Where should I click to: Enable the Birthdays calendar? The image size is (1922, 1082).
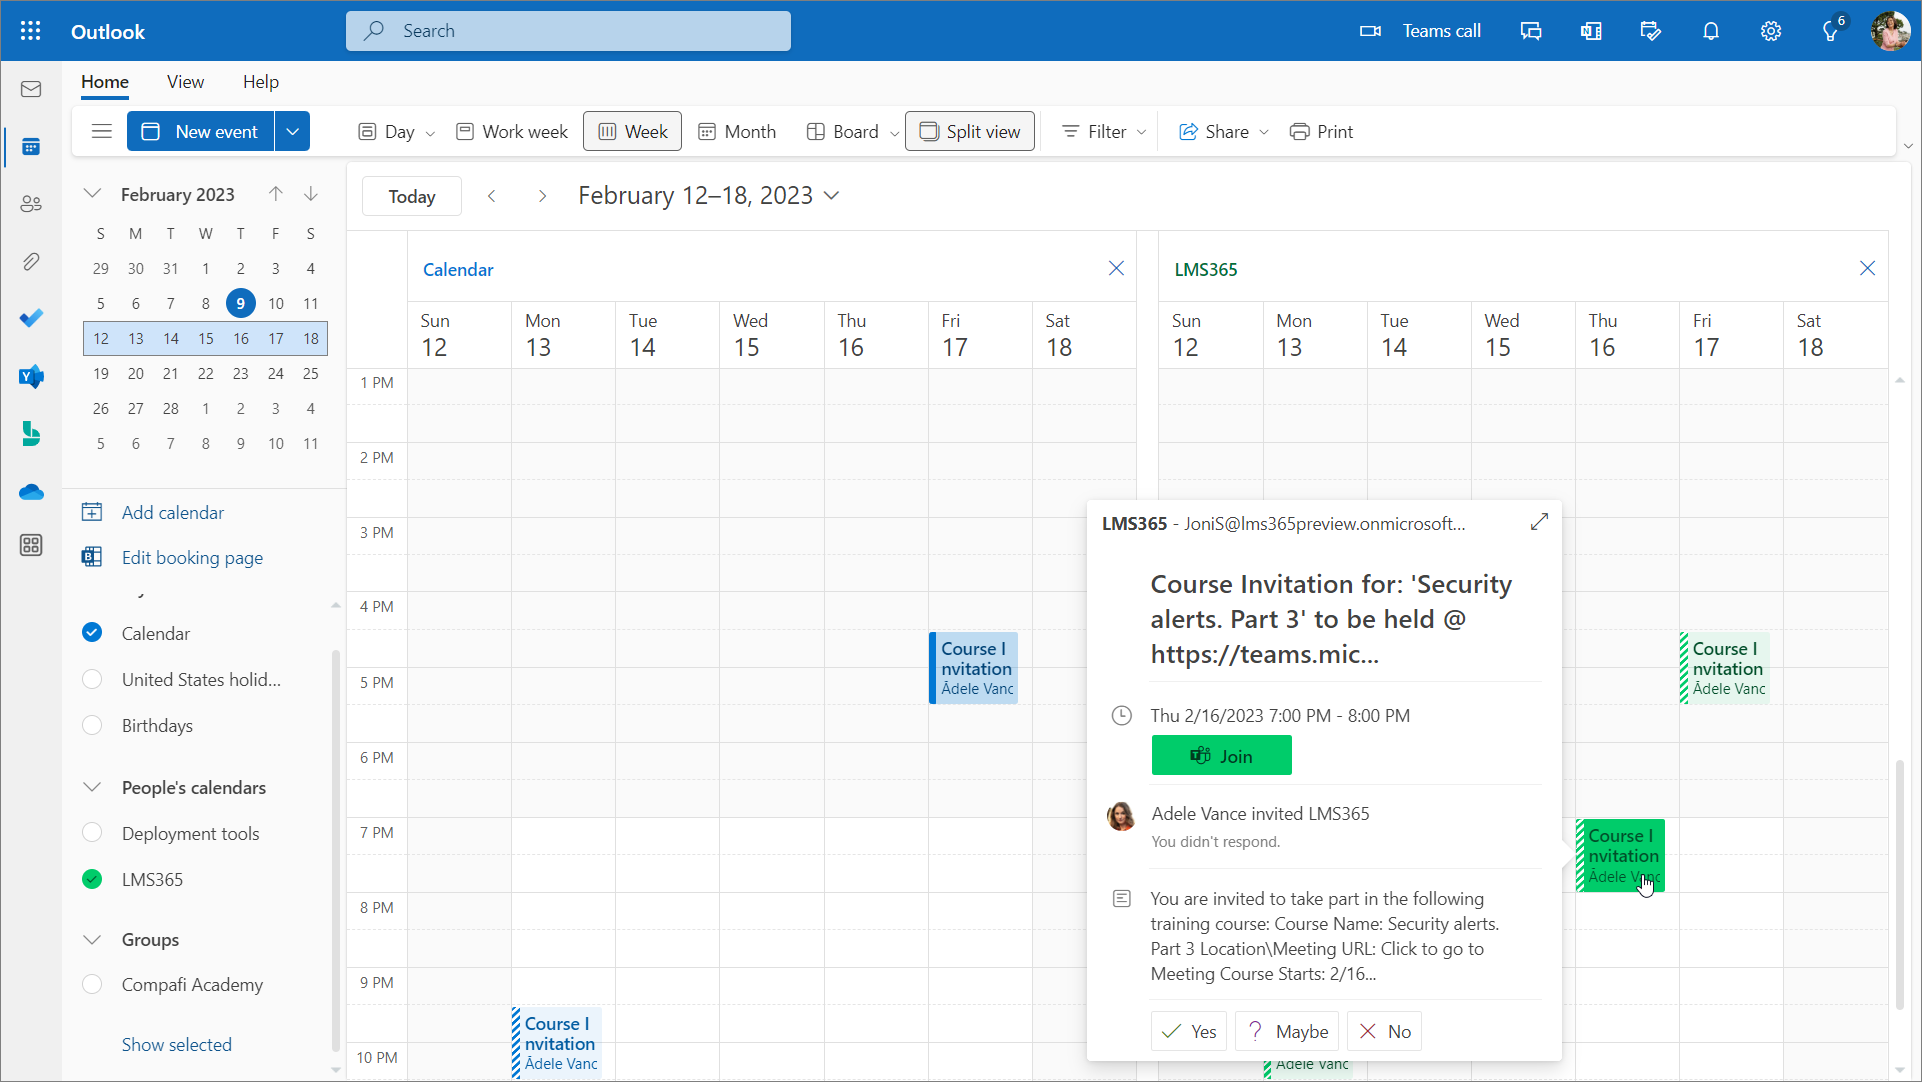tap(92, 726)
